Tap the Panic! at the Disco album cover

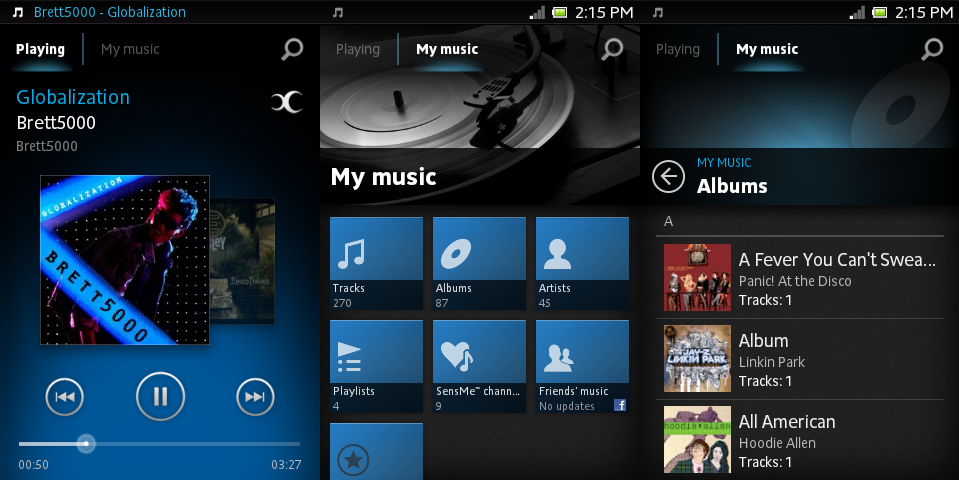point(697,278)
